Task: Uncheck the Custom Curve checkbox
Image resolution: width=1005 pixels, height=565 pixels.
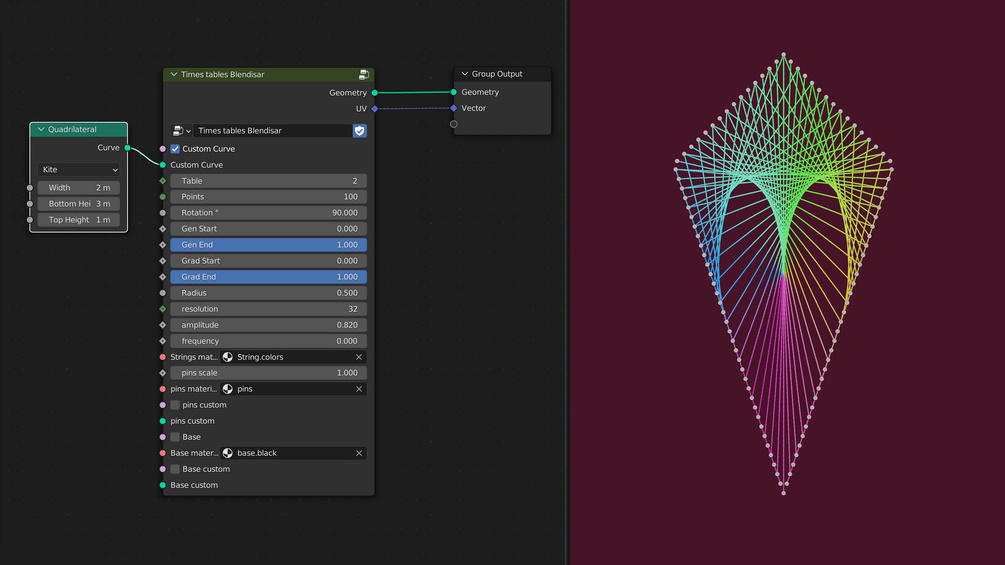Action: [175, 149]
